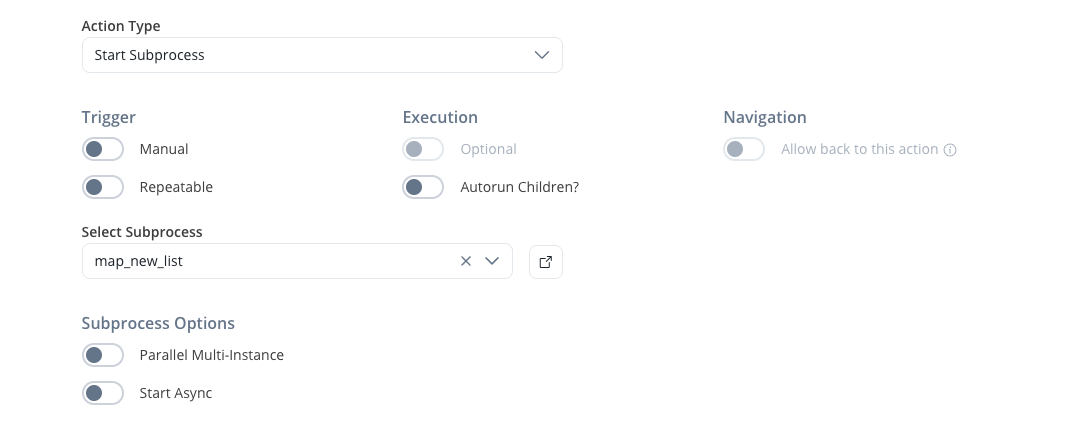Toggle the Autorun Children? switch
The image size is (1092, 440).
click(x=423, y=187)
